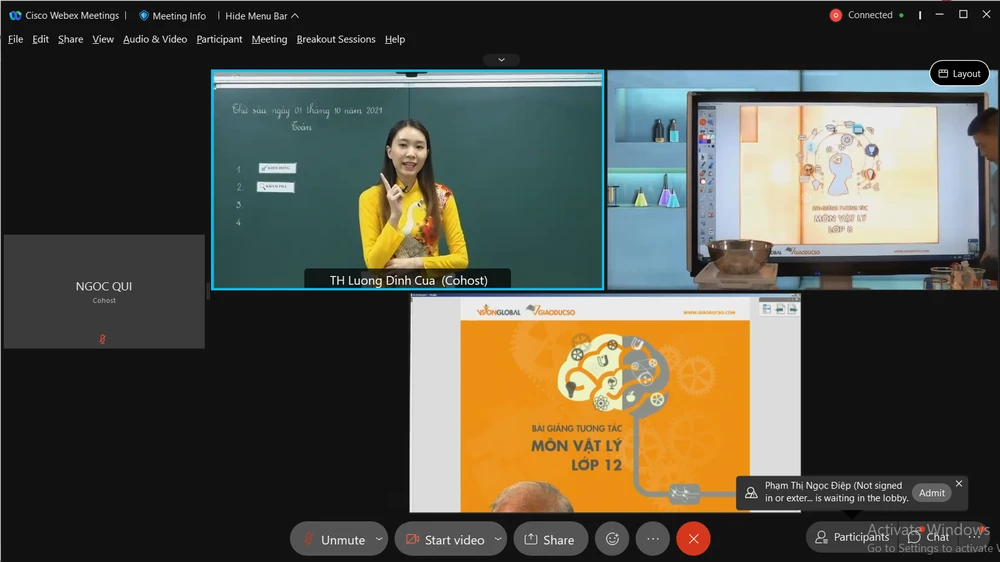This screenshot has height=562, width=1000.
Task: Admit Phạm Thị Ngọc Điệp from lobby
Action: click(931, 492)
